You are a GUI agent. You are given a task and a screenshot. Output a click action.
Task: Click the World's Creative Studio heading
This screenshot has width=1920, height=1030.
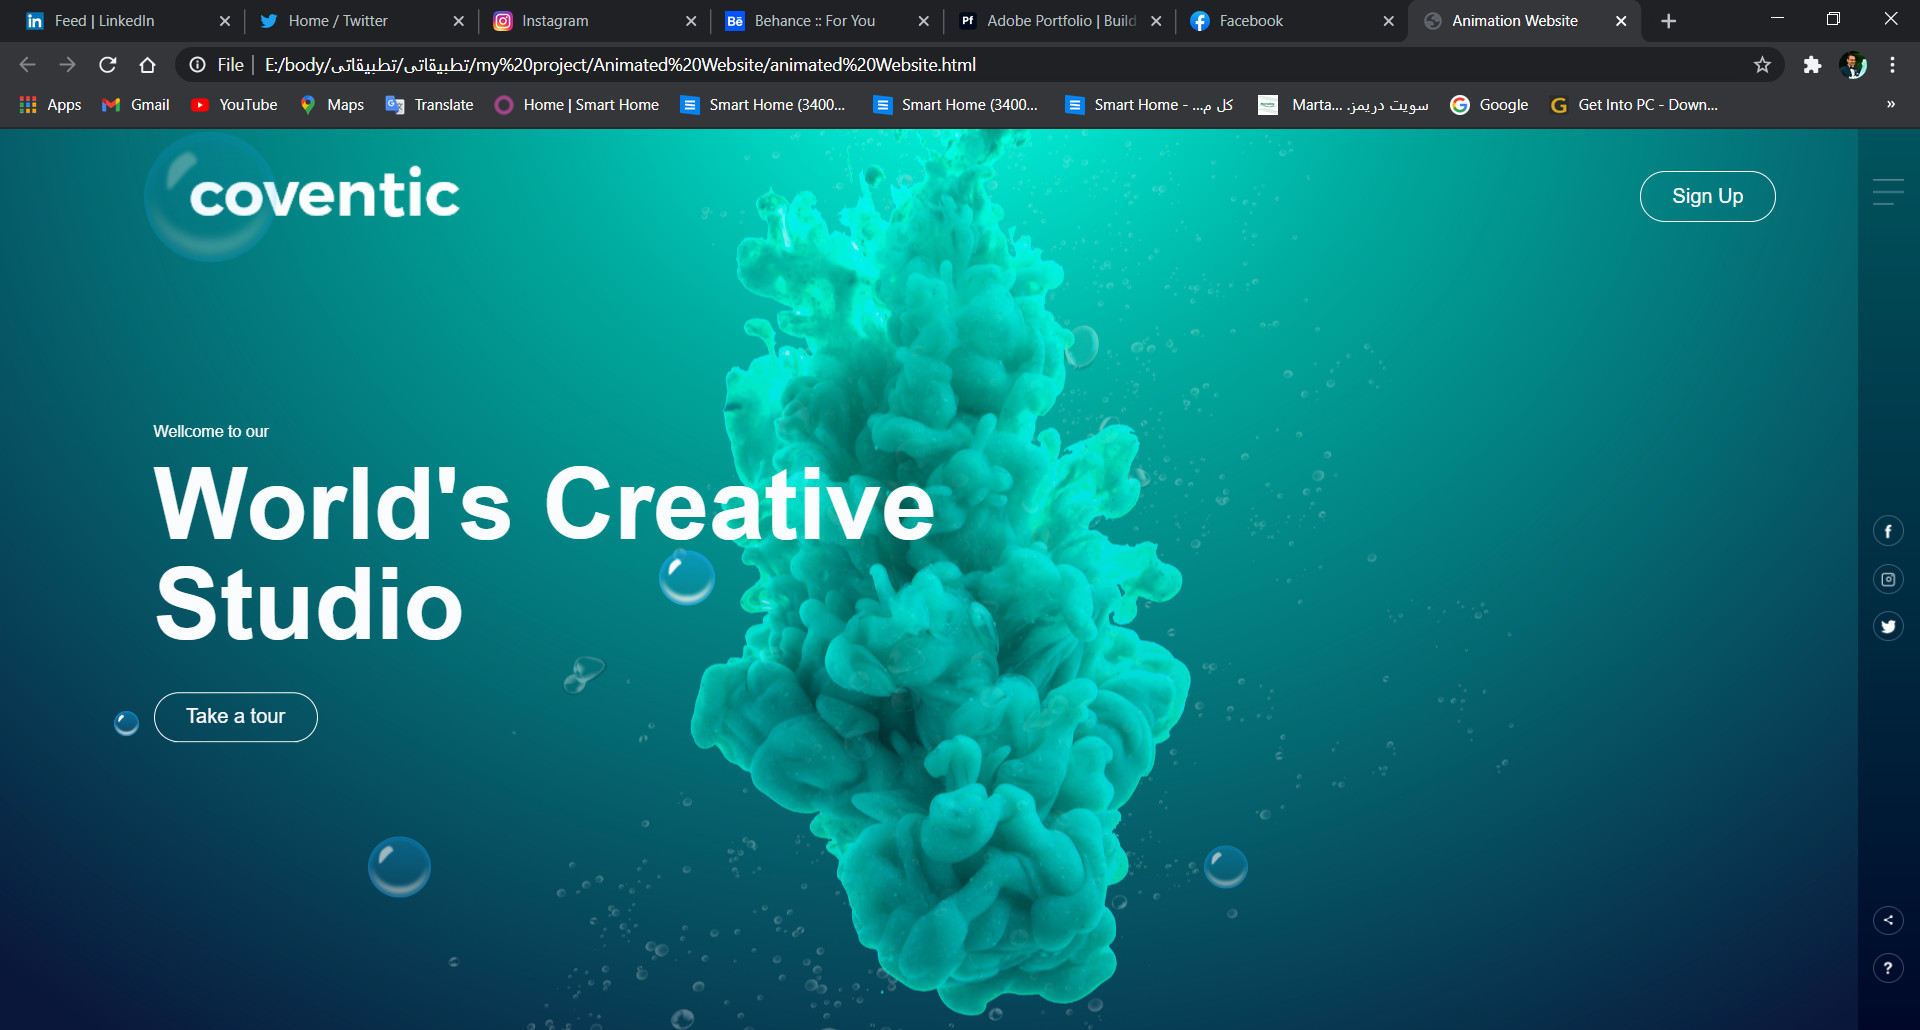point(545,553)
